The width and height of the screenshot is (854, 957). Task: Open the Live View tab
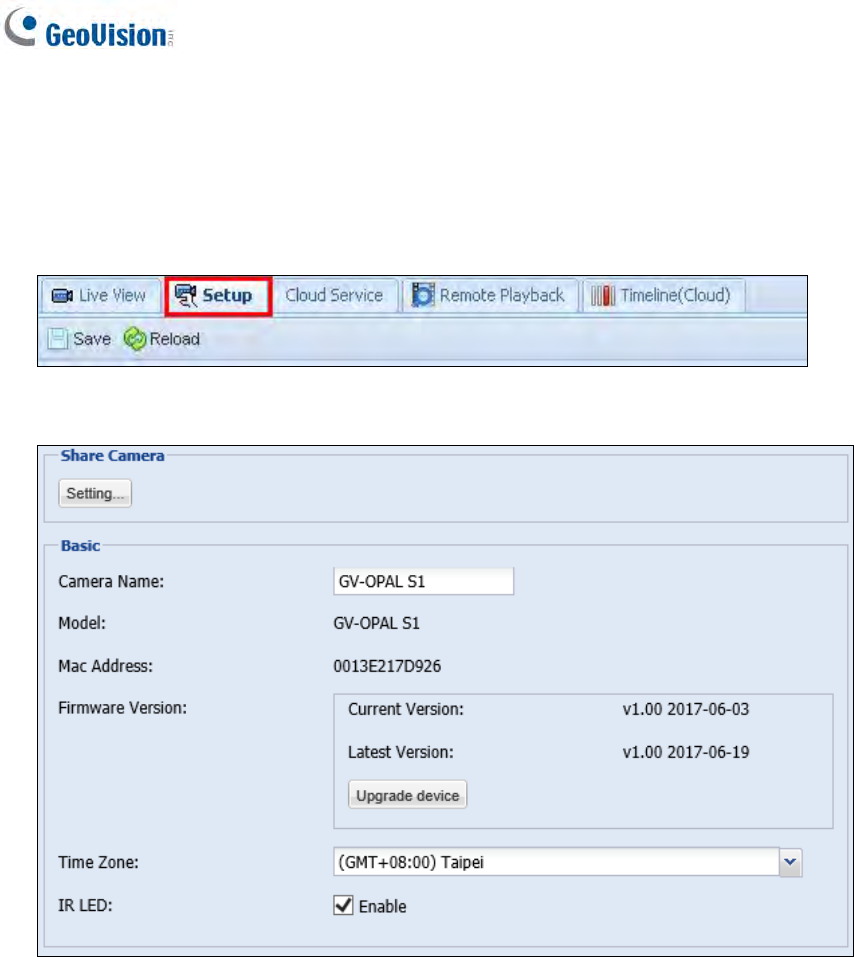[100, 296]
